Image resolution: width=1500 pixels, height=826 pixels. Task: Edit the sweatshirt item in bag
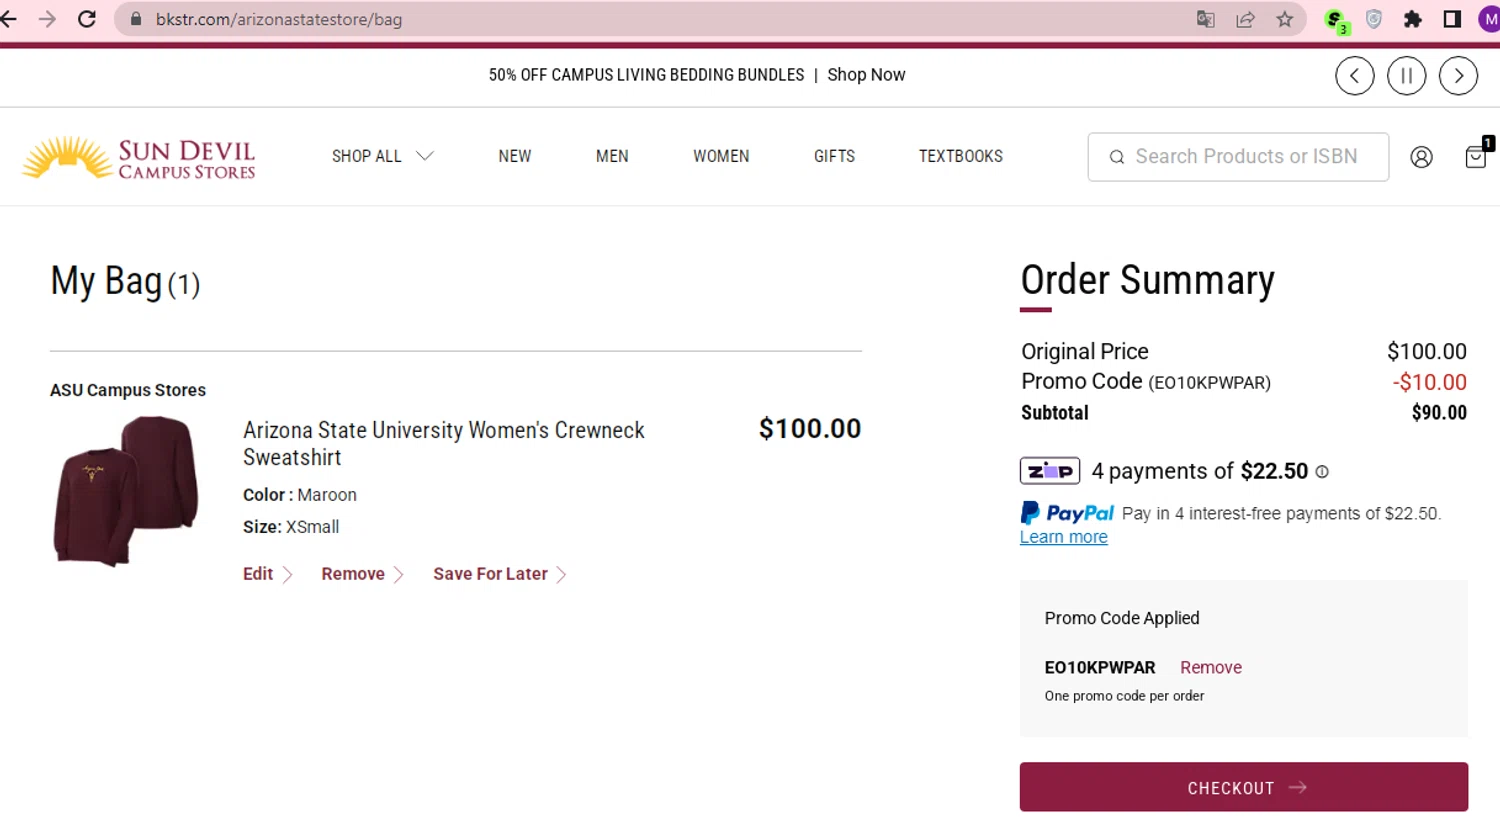pyautogui.click(x=267, y=574)
